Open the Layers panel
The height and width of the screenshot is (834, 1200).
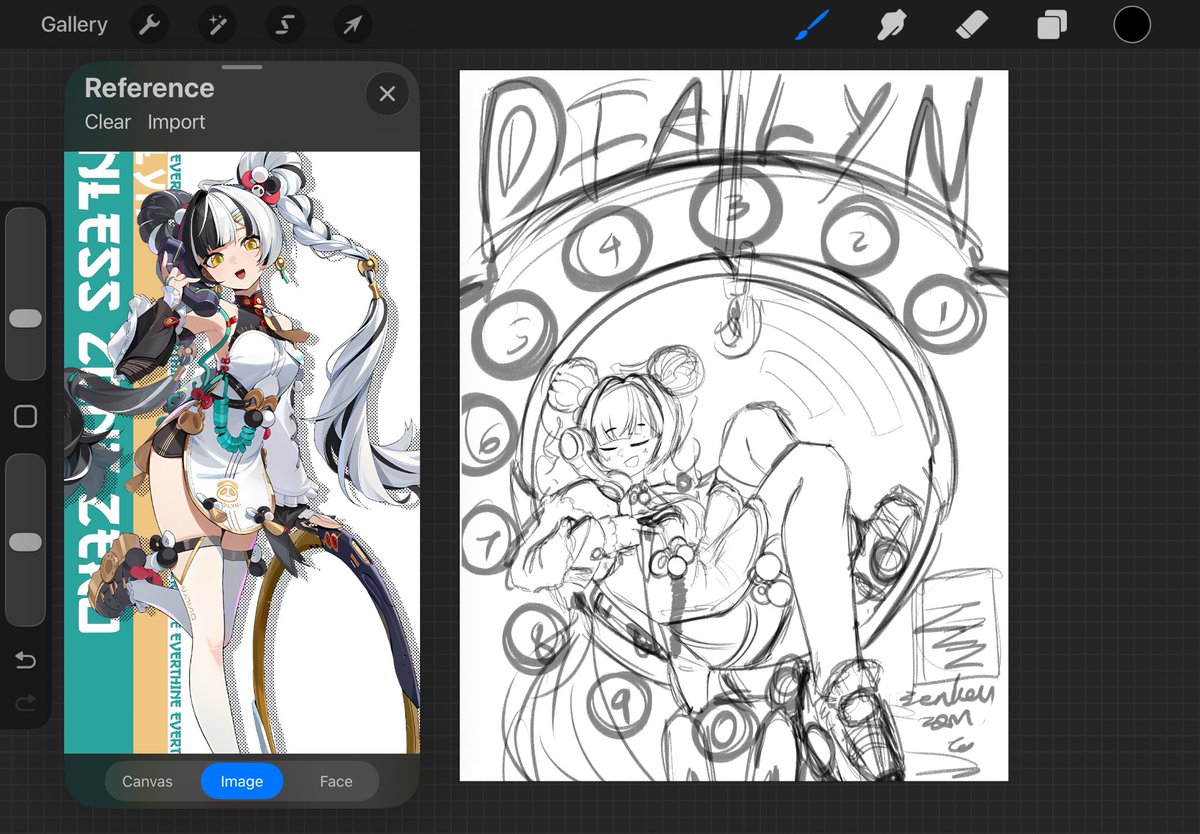click(1052, 25)
